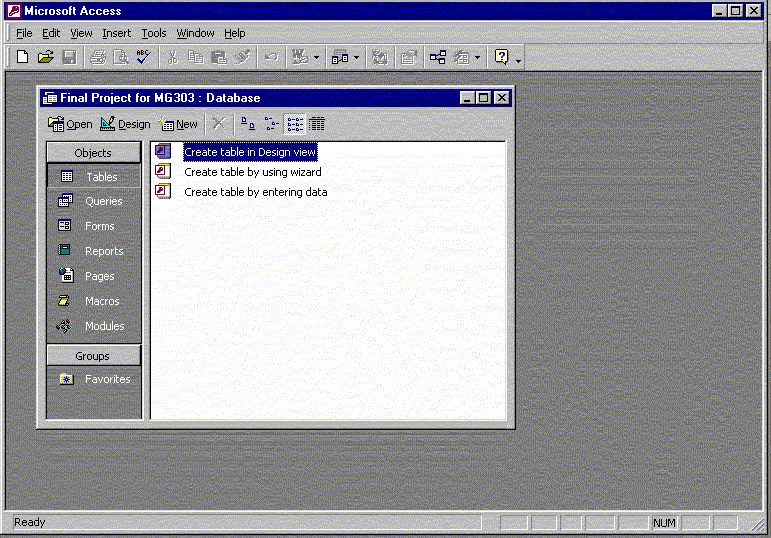771x538 pixels.
Task: Switch to Details view
Action: pyautogui.click(x=317, y=124)
